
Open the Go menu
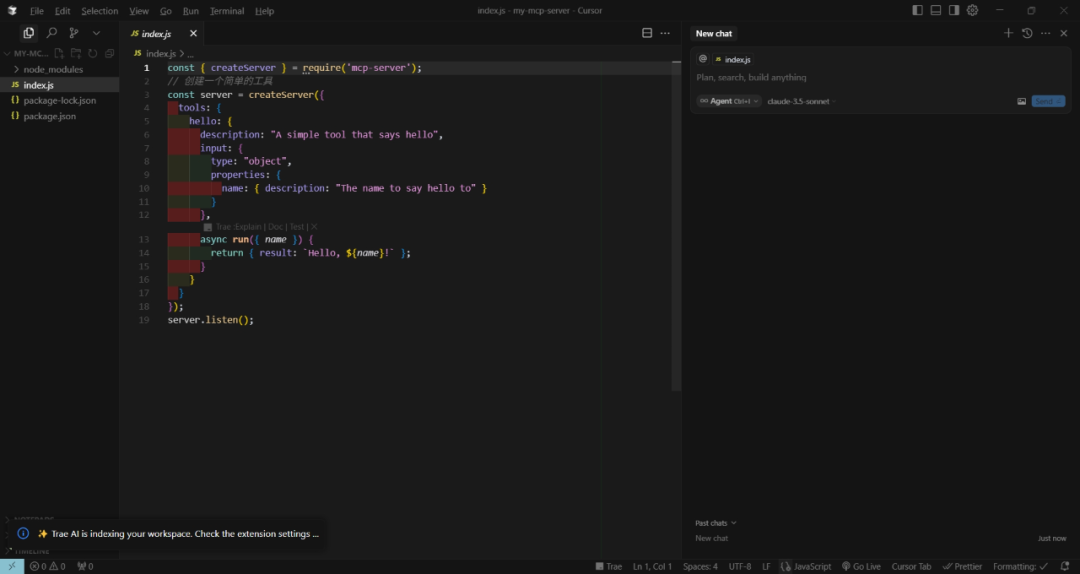tap(166, 11)
